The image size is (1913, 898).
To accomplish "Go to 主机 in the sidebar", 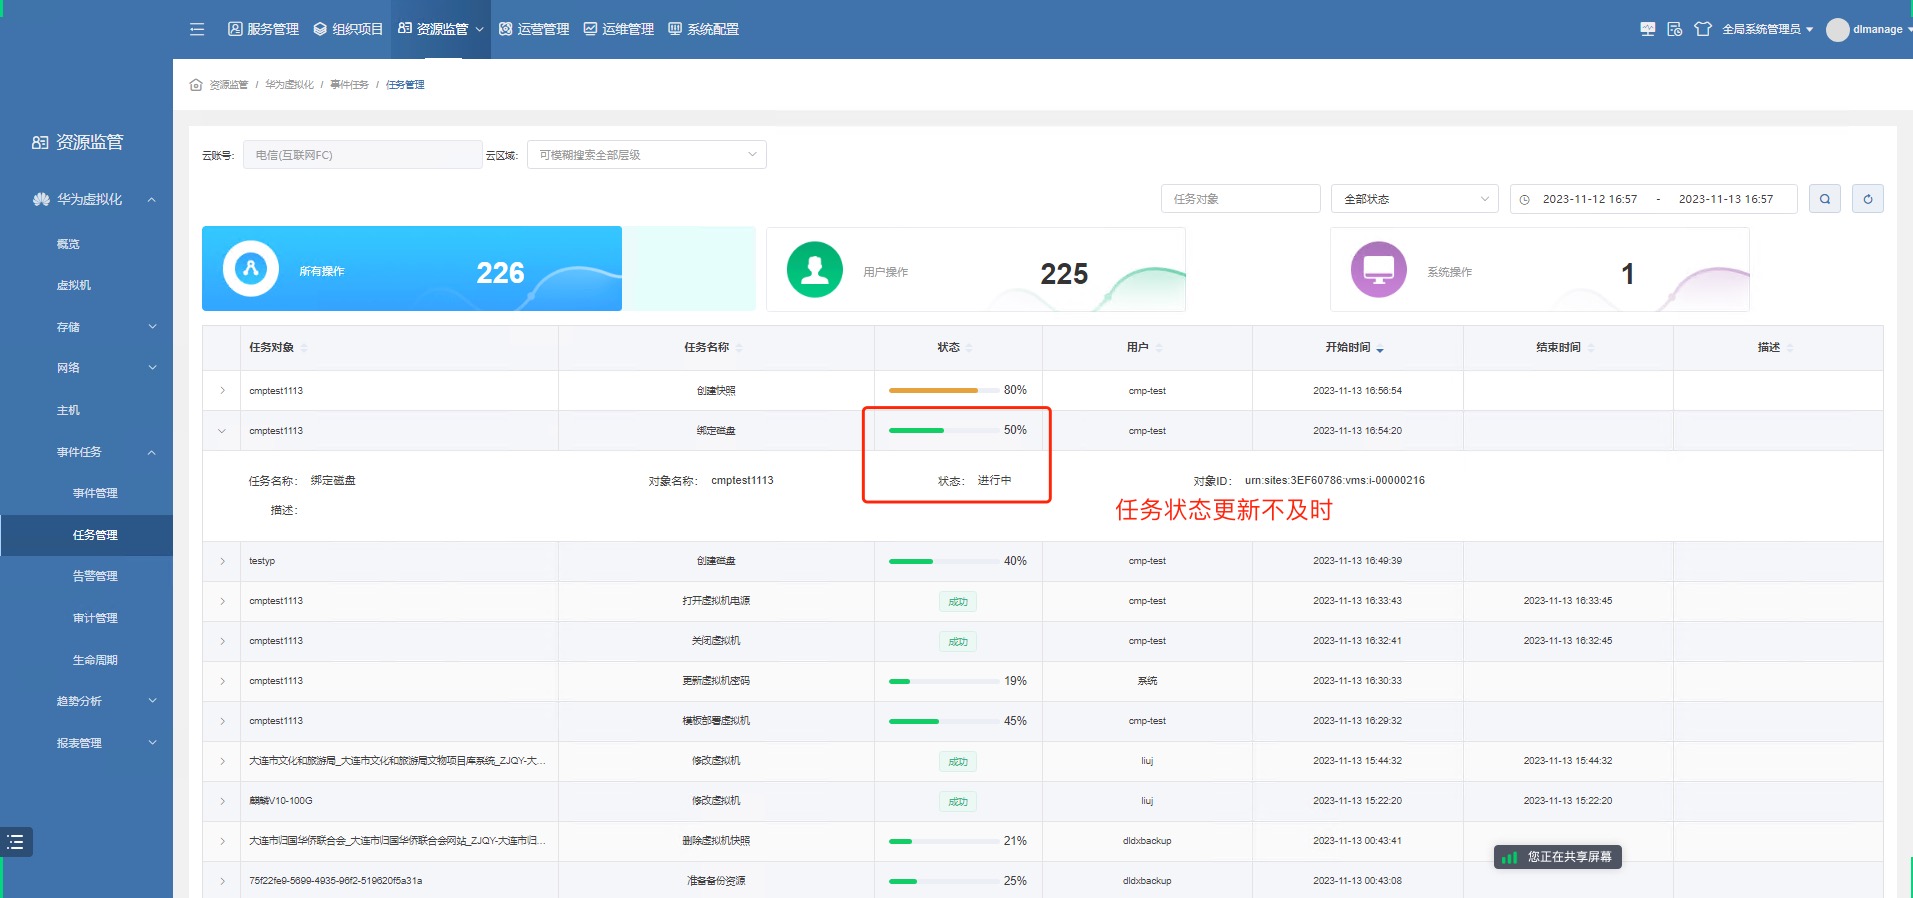I will pos(68,410).
